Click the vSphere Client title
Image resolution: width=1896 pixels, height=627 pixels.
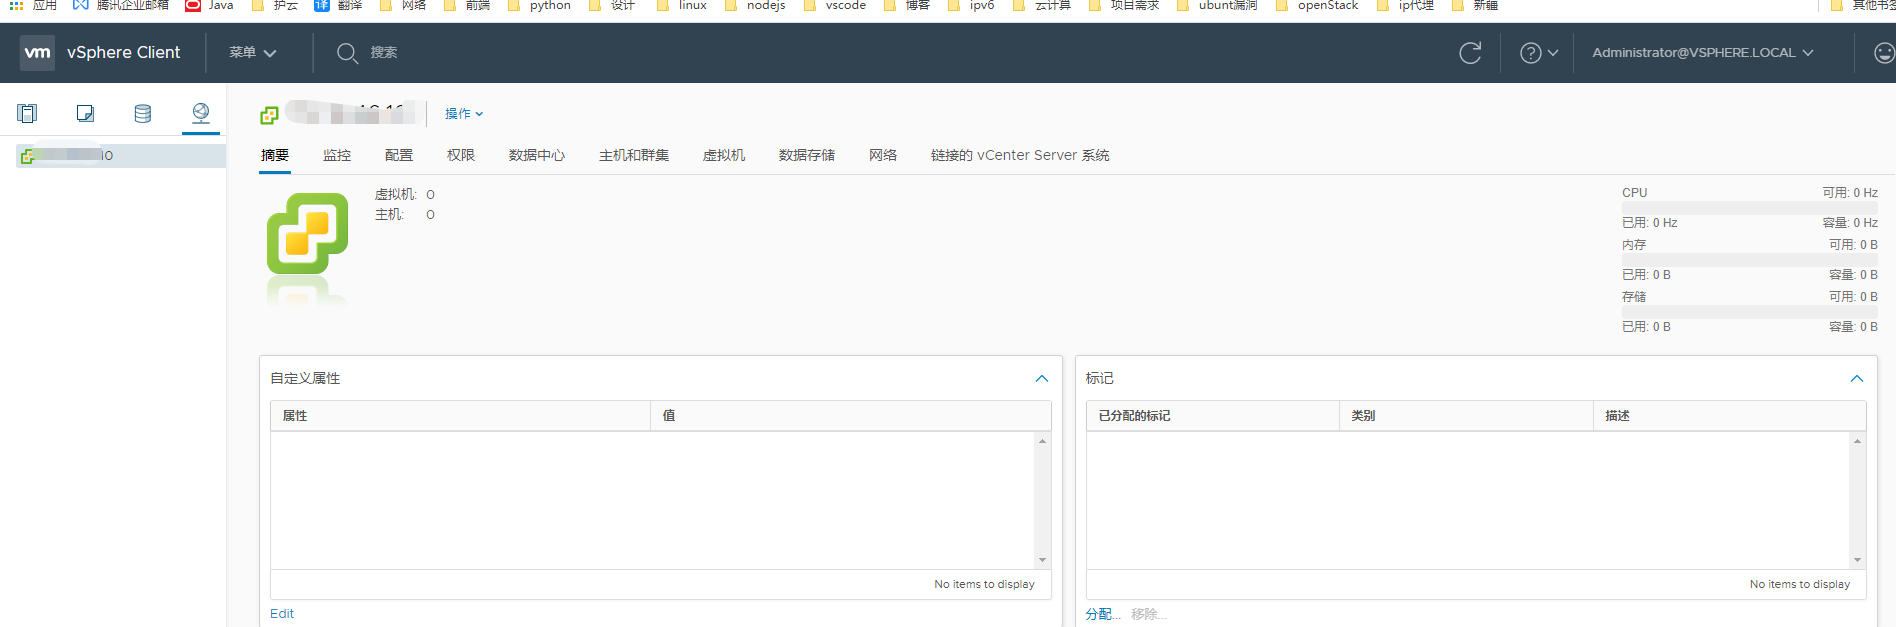(x=124, y=53)
